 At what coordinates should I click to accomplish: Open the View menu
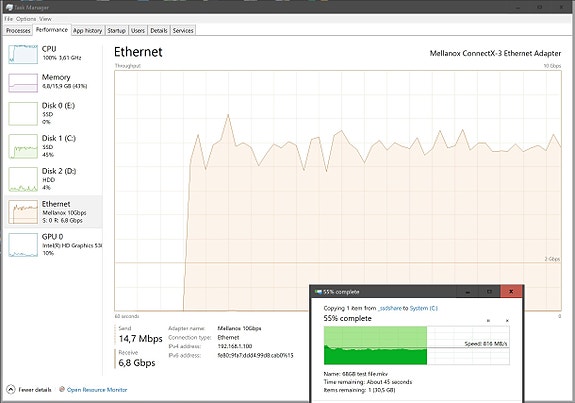tap(45, 19)
